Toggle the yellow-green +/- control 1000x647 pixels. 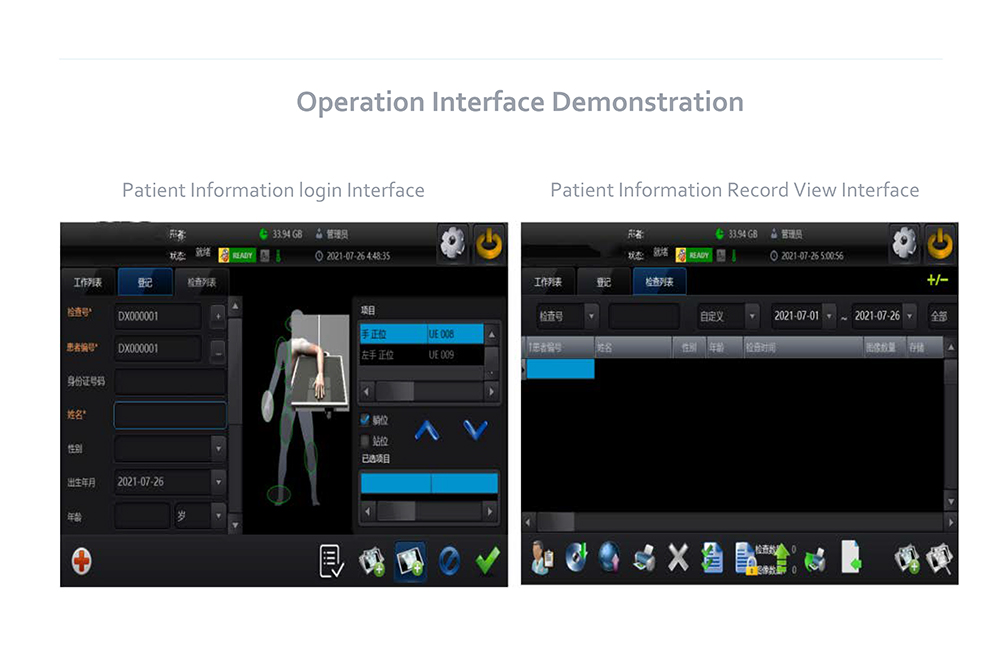click(x=936, y=281)
